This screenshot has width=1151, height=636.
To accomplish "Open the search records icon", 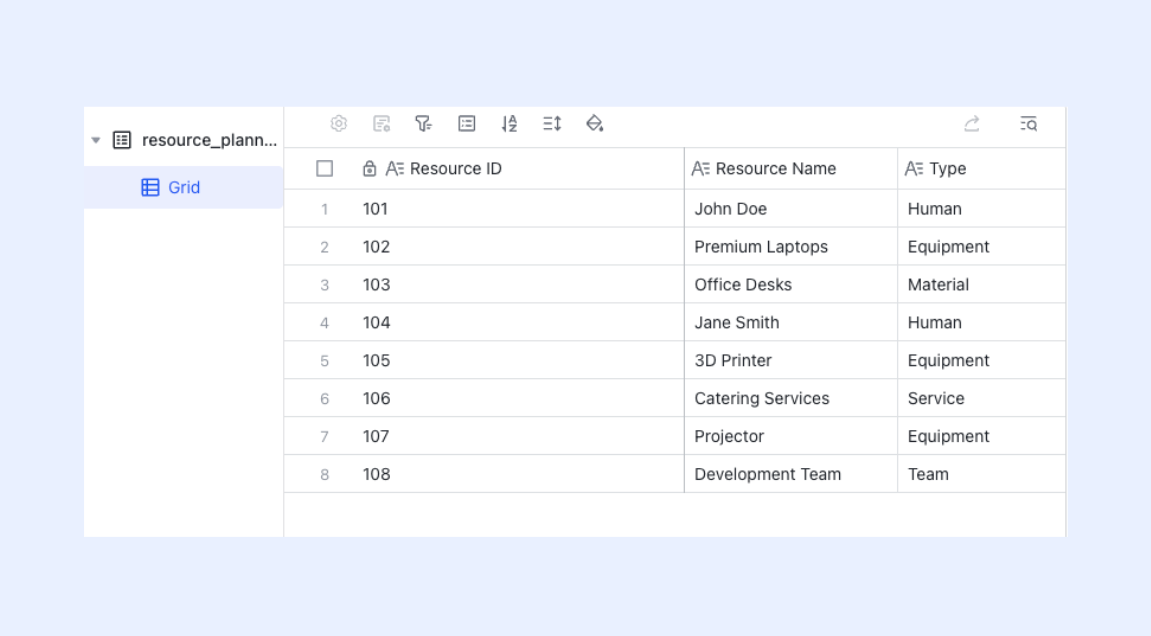I will coord(1028,123).
